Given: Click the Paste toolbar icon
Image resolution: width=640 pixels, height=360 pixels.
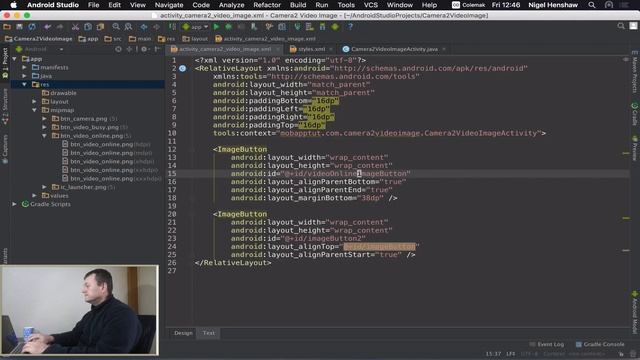Looking at the screenshot, I should tap(100, 27).
